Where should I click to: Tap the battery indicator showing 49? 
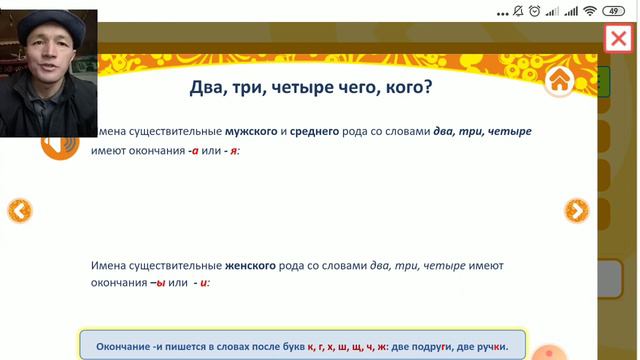coord(613,11)
